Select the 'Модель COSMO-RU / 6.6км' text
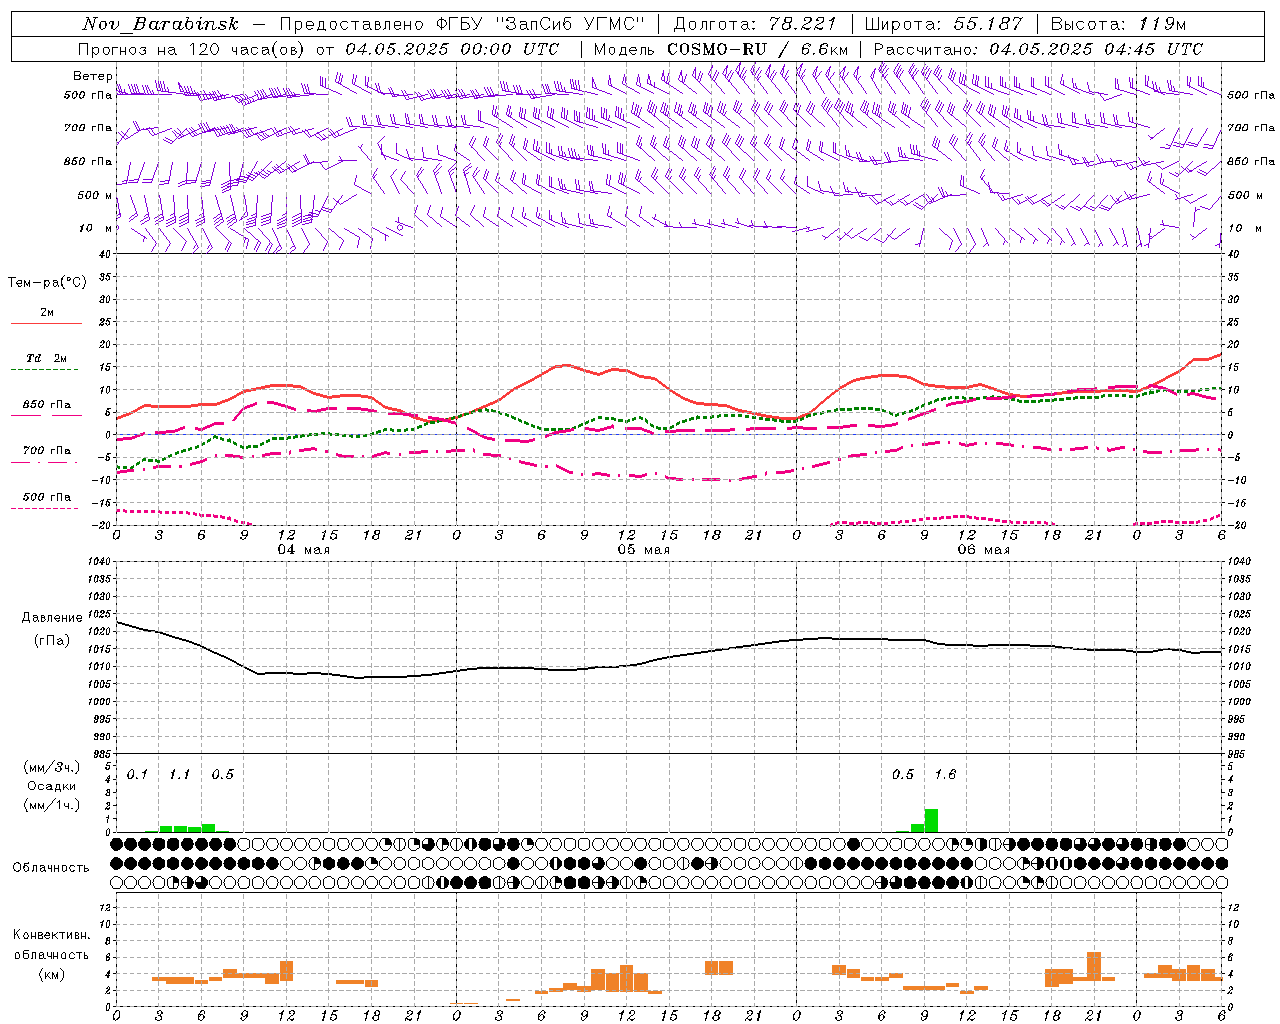Image resolution: width=1280 pixels, height=1024 pixels. [721, 49]
